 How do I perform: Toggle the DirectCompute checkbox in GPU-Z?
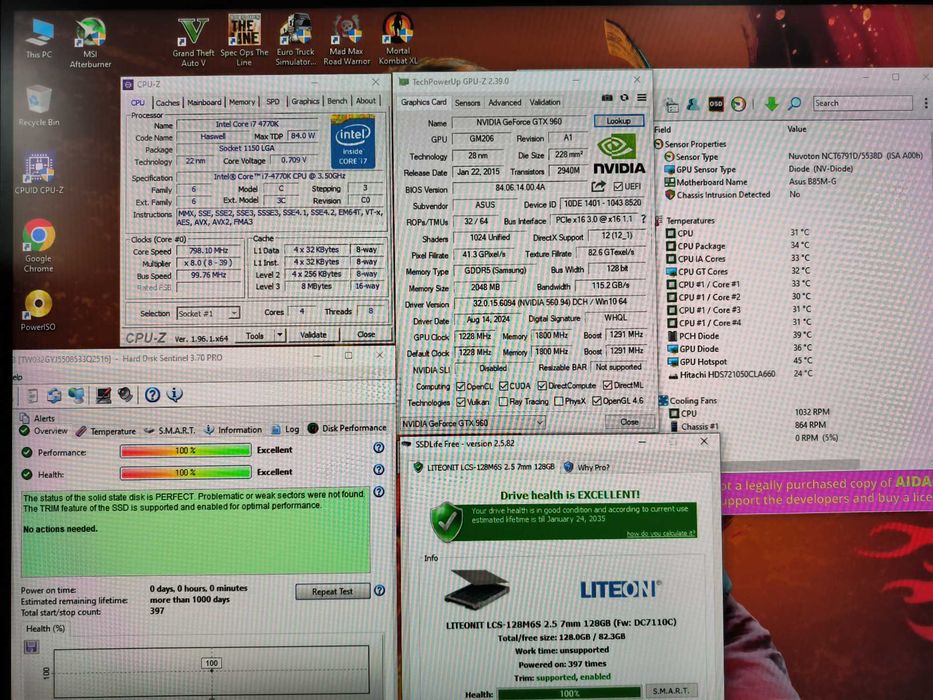coord(542,386)
